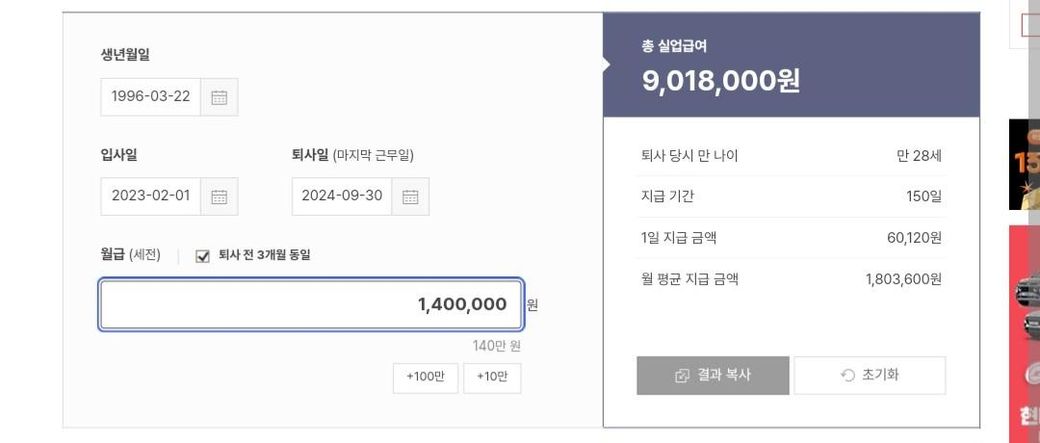Click the car advertisement banner on right
This screenshot has width=1040, height=443.
click(1021, 330)
